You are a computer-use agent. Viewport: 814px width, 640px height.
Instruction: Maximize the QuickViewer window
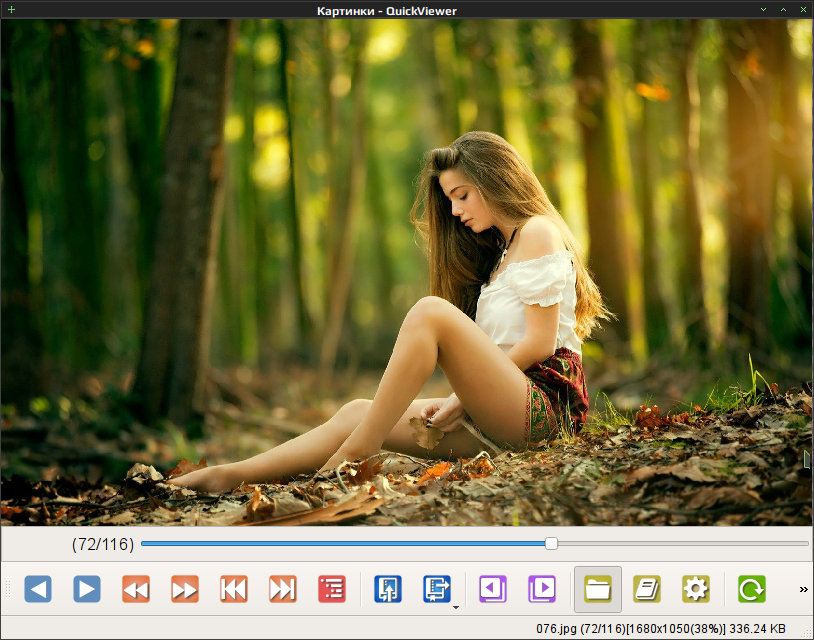pos(783,9)
